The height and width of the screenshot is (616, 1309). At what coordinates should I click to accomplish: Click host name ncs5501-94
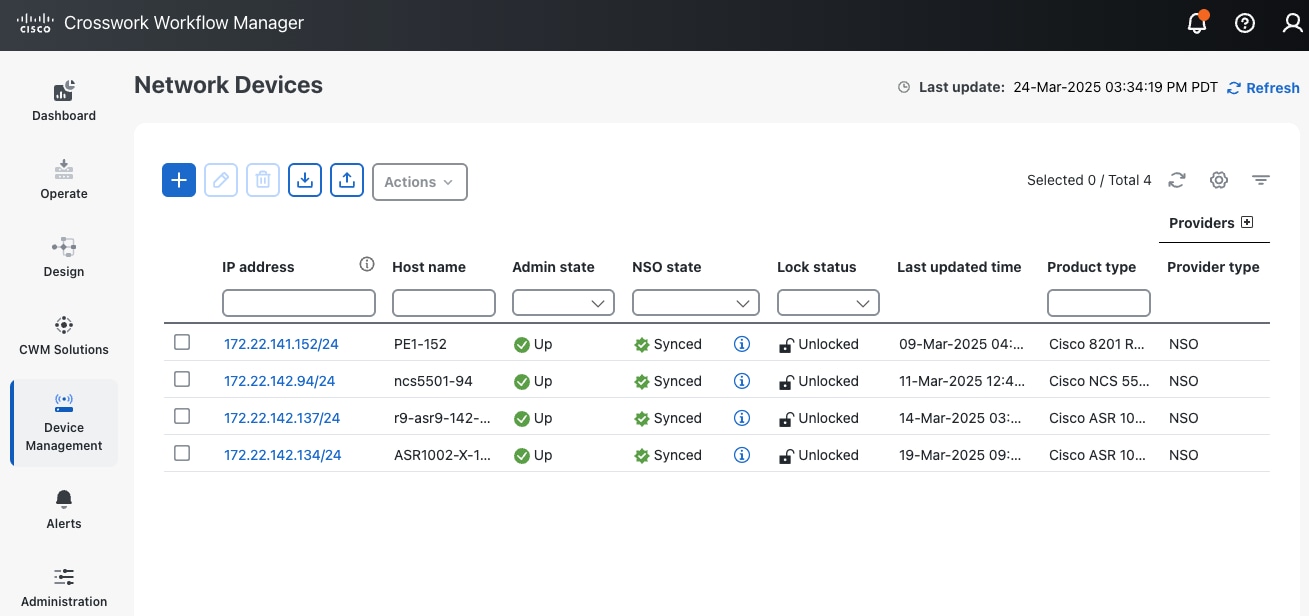point(433,381)
